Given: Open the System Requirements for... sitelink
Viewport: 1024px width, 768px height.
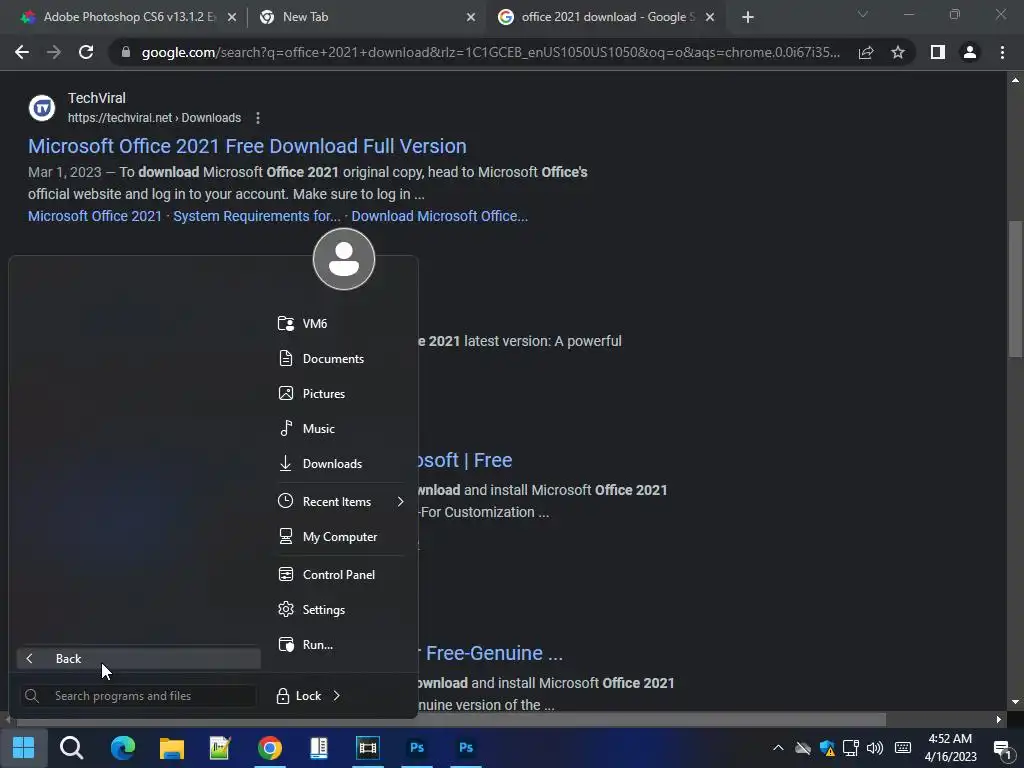Looking at the screenshot, I should [257, 216].
